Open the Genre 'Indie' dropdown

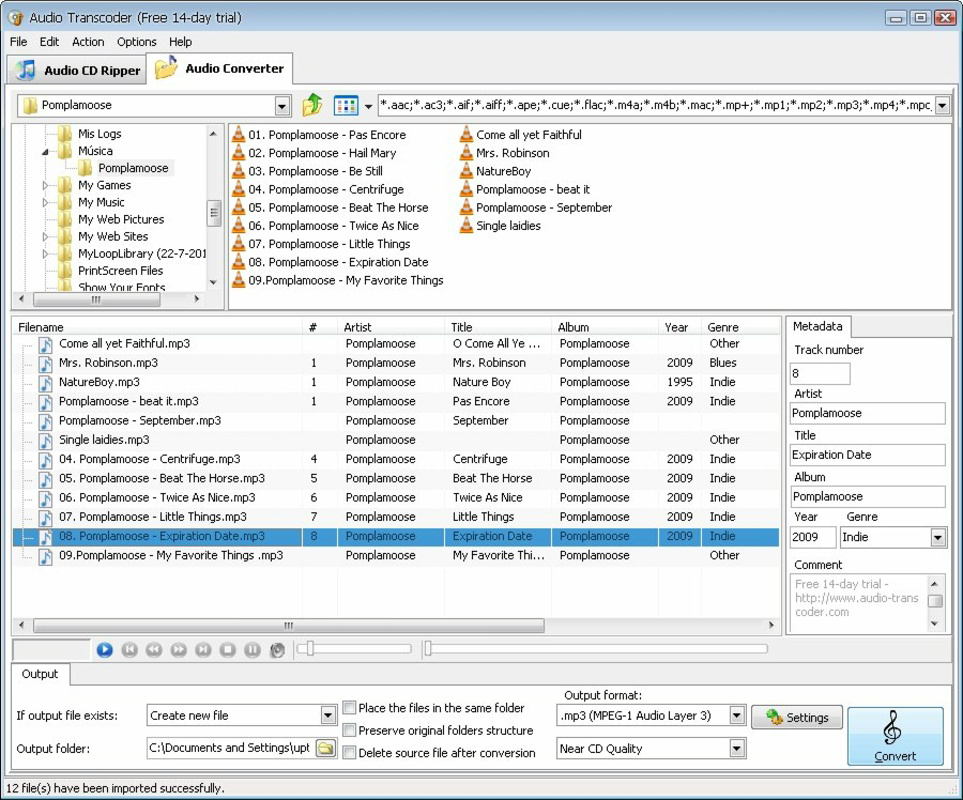pyautogui.click(x=938, y=538)
